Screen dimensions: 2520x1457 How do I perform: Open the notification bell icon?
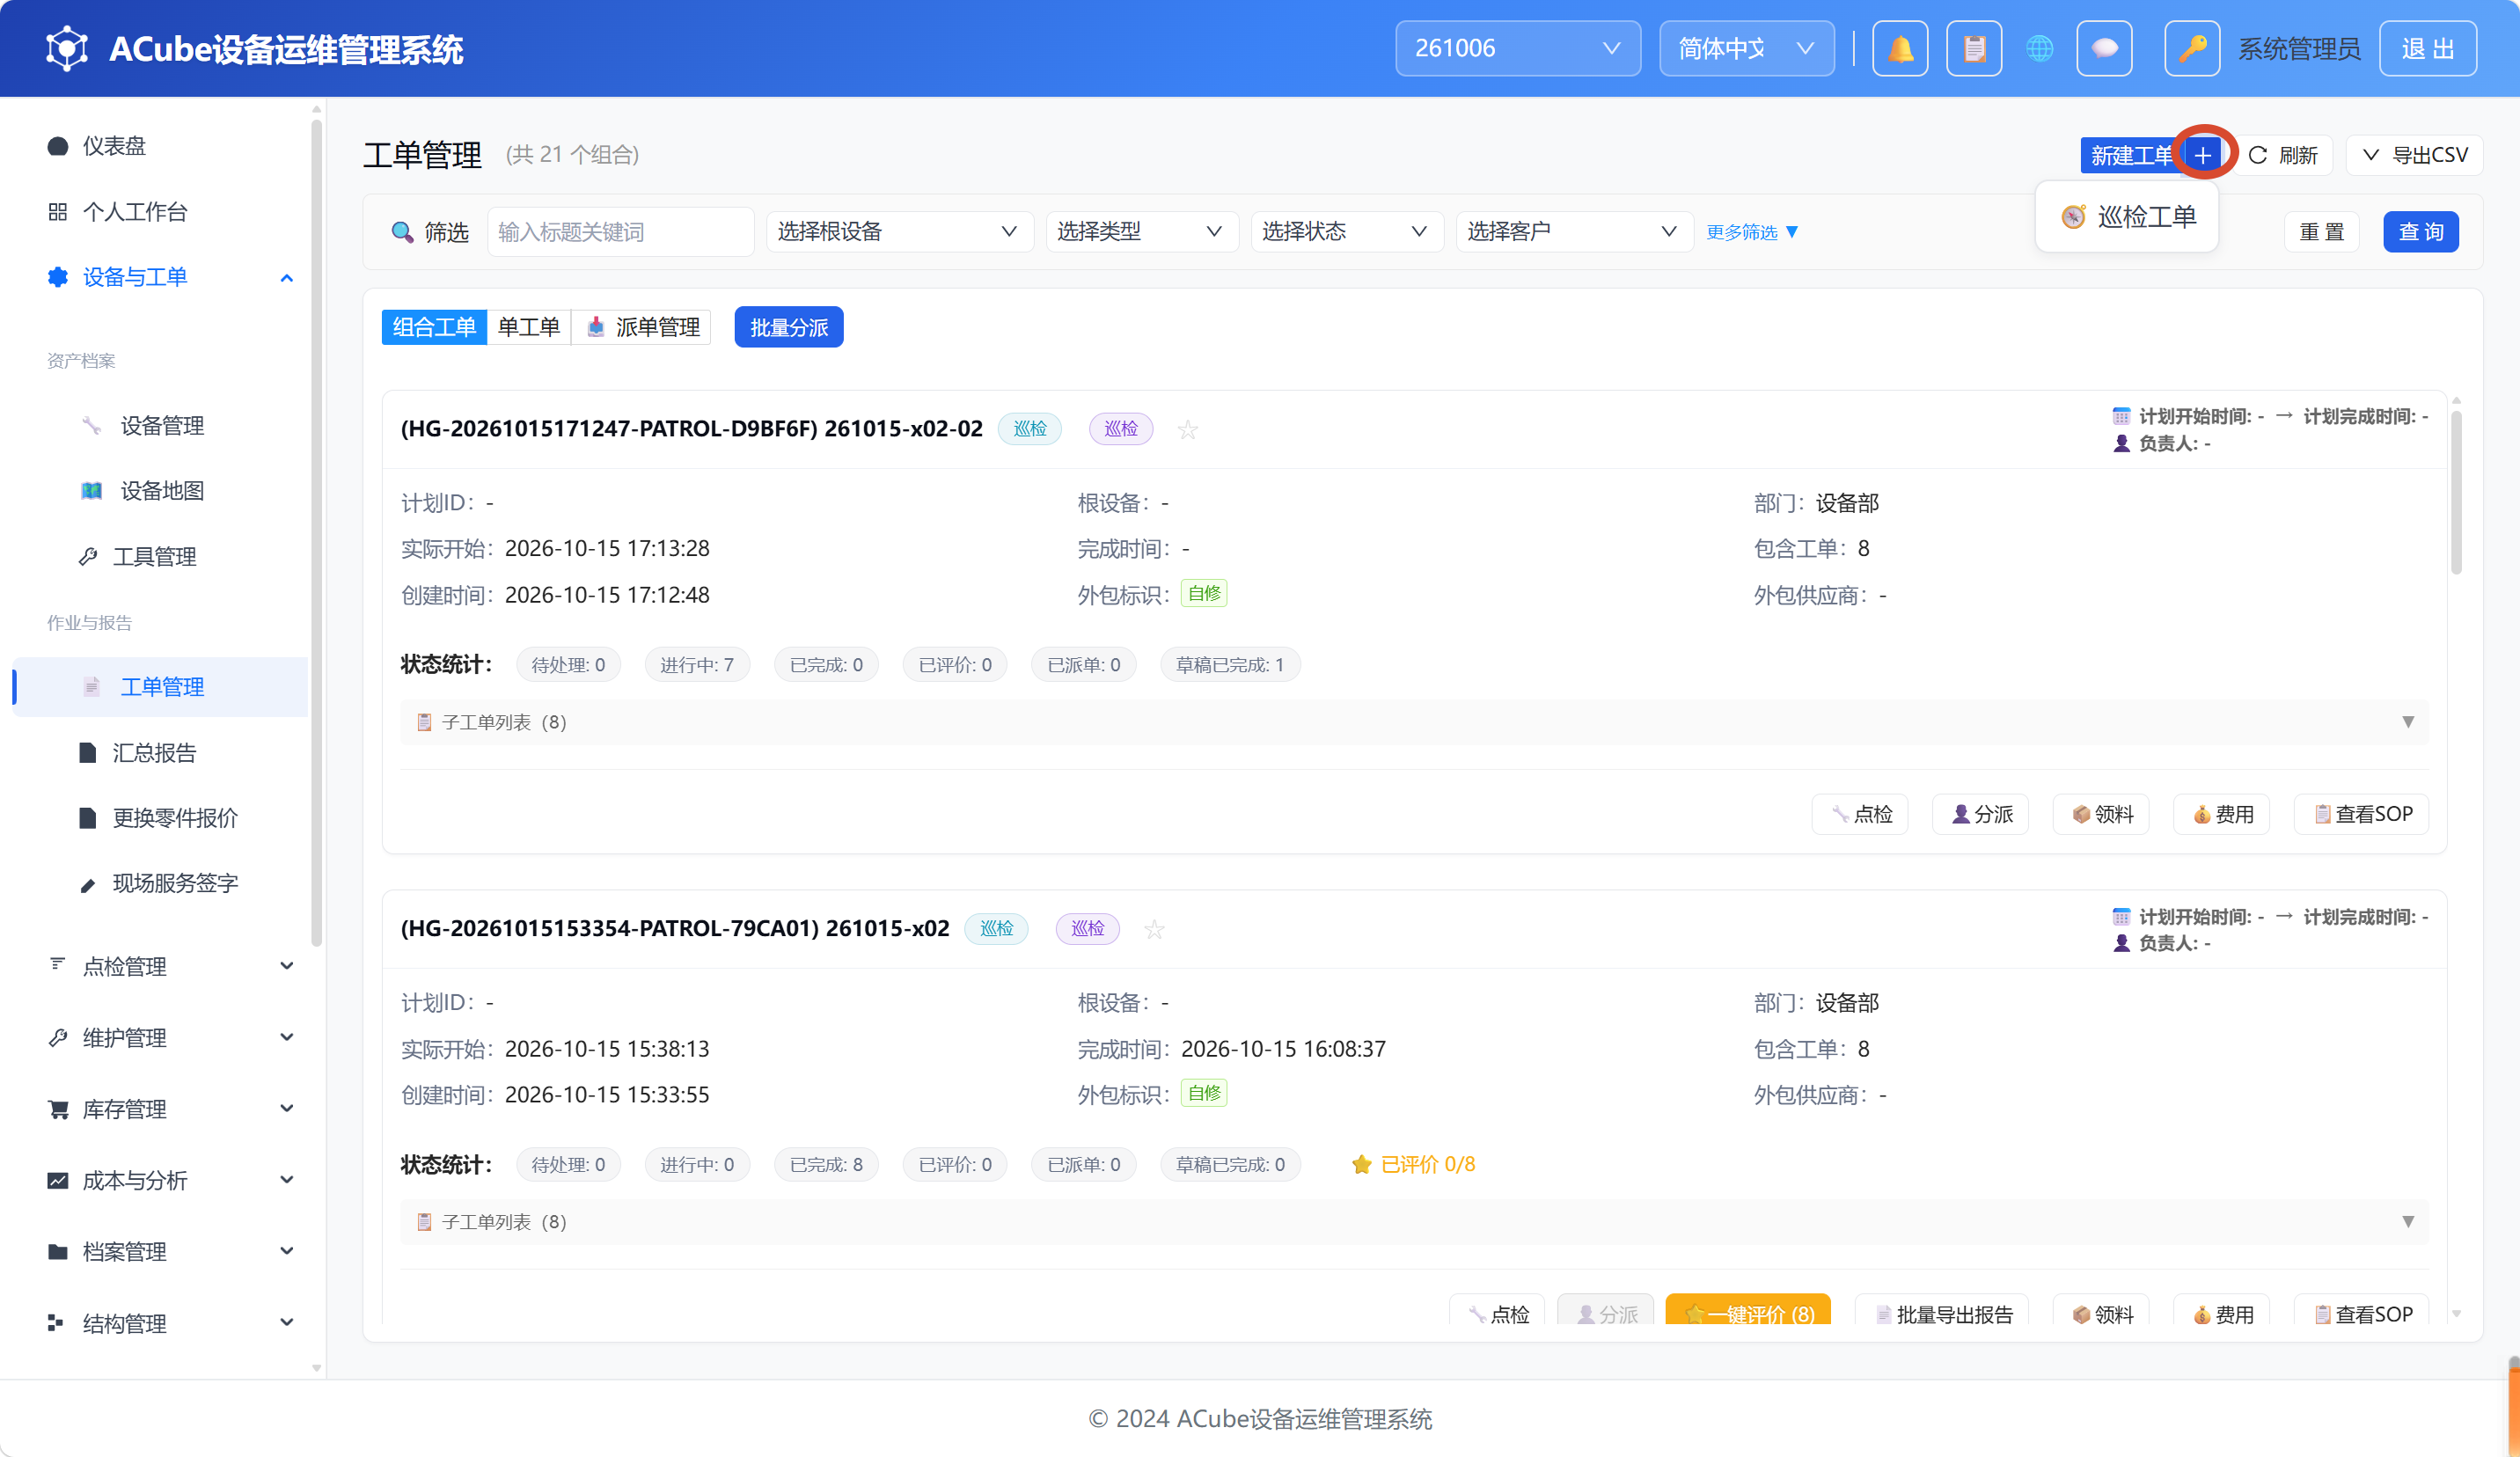click(1900, 48)
